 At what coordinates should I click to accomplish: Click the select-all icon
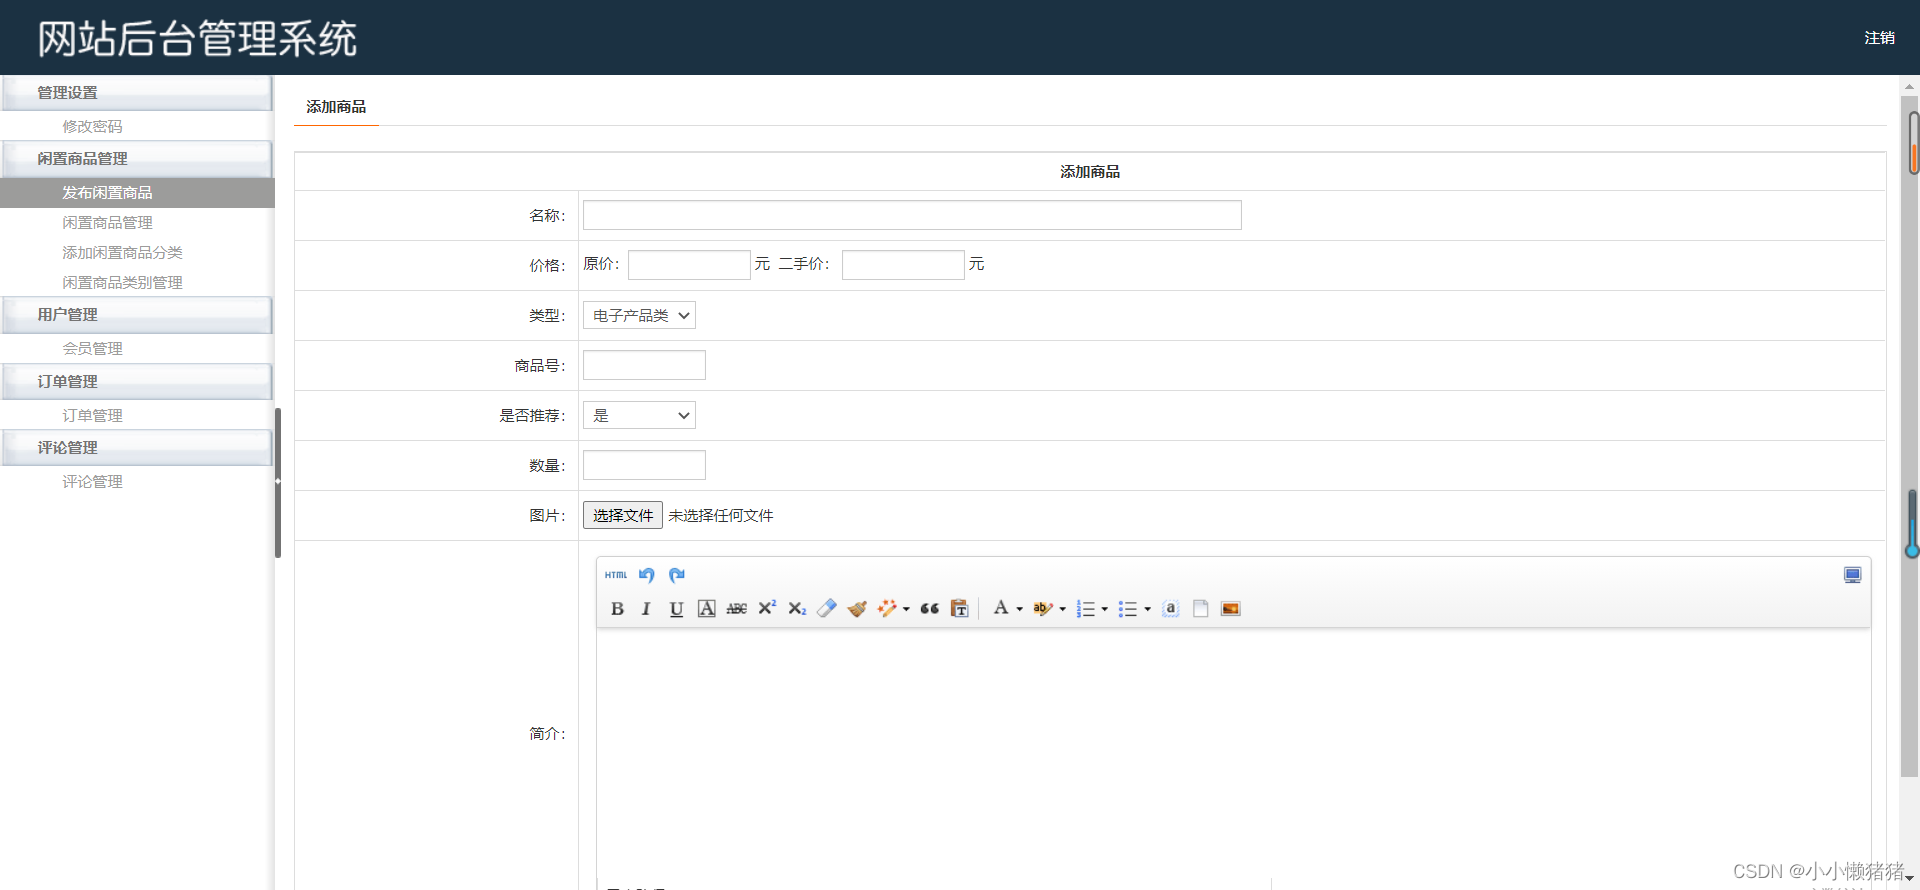point(1171,609)
